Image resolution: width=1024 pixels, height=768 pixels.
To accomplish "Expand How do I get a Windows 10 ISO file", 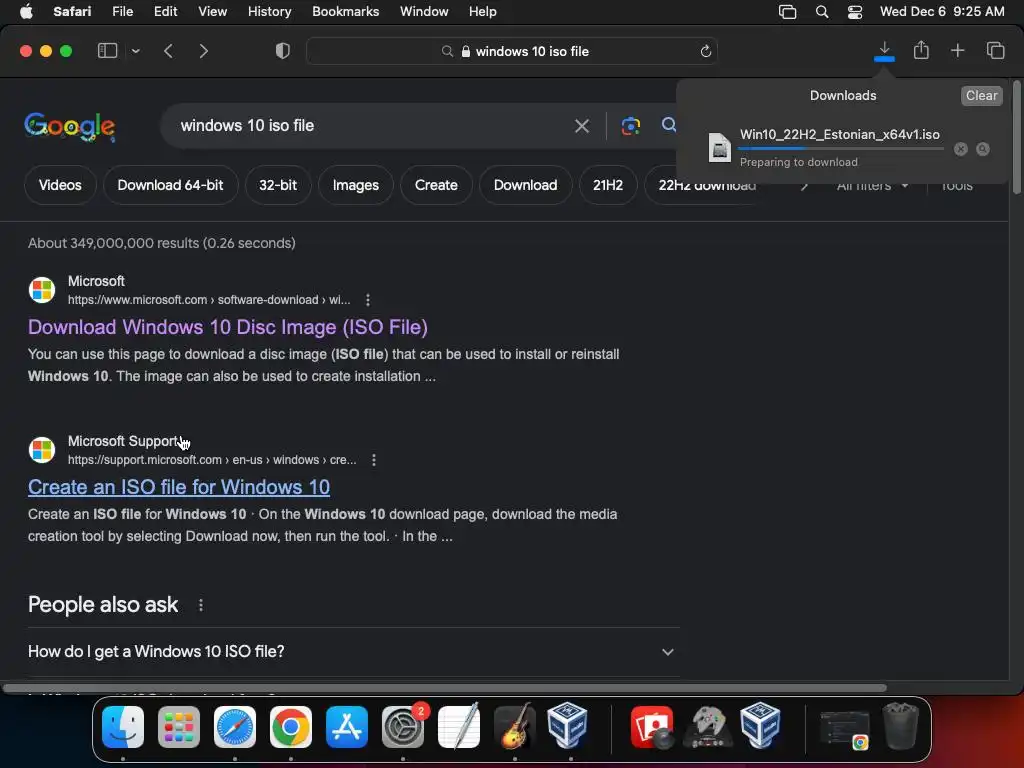I will (x=353, y=651).
